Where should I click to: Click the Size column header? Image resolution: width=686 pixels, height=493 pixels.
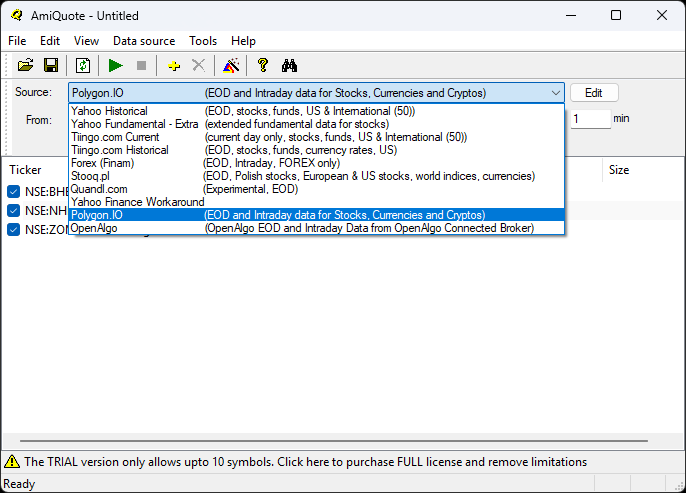pos(619,170)
